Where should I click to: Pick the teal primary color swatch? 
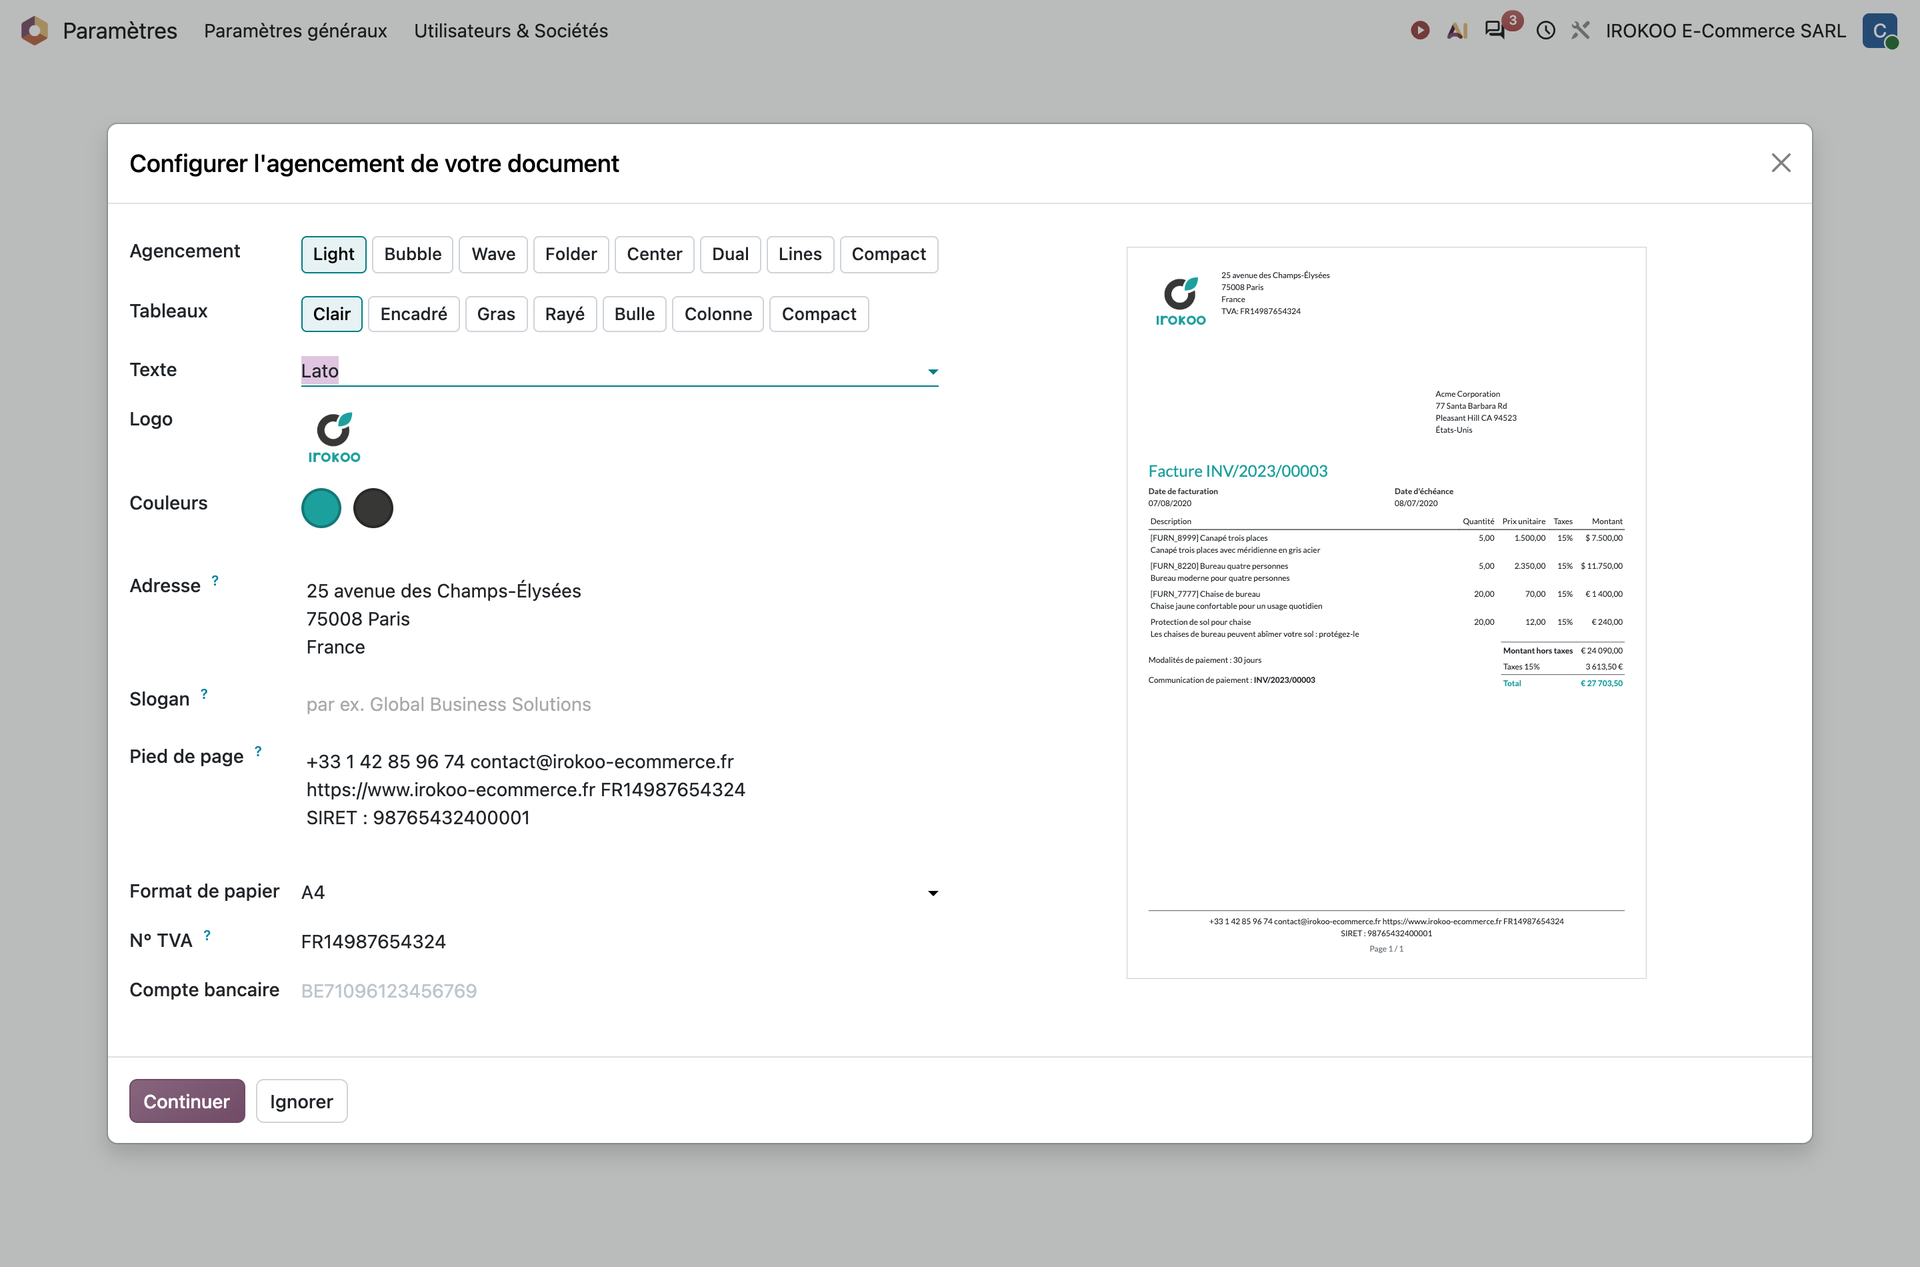pos(321,508)
